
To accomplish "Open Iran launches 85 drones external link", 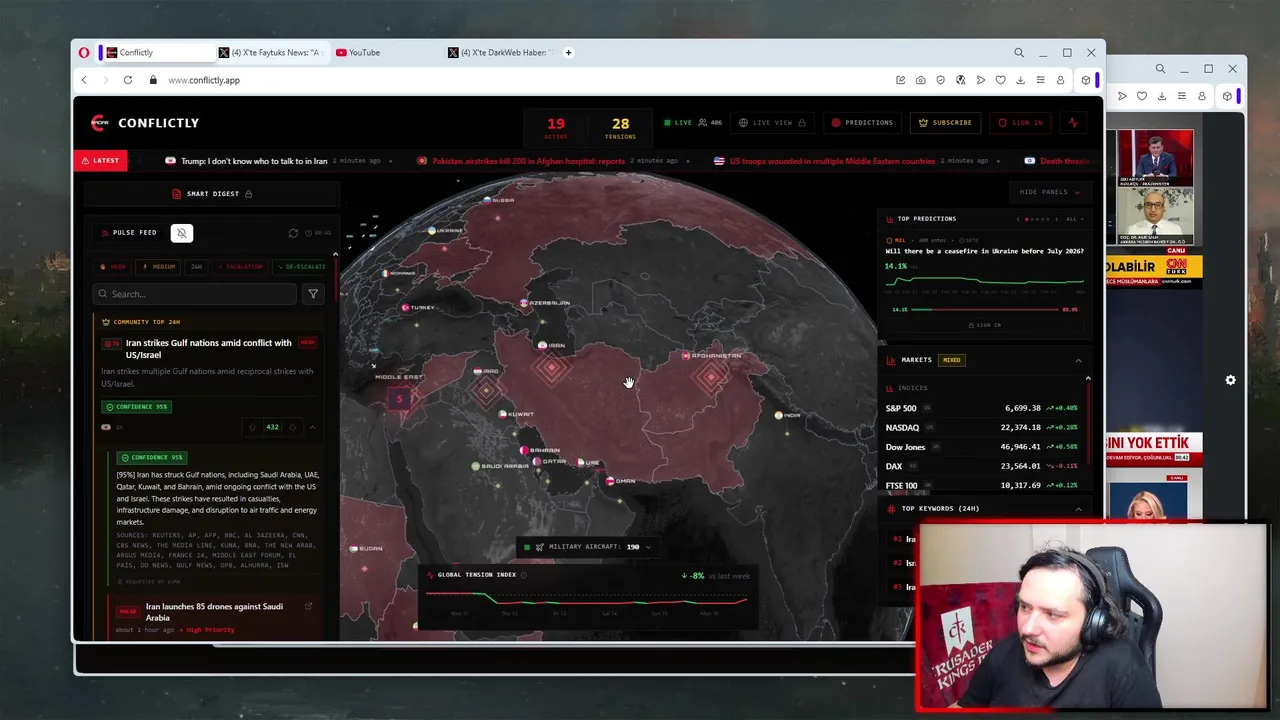I will click(x=308, y=606).
